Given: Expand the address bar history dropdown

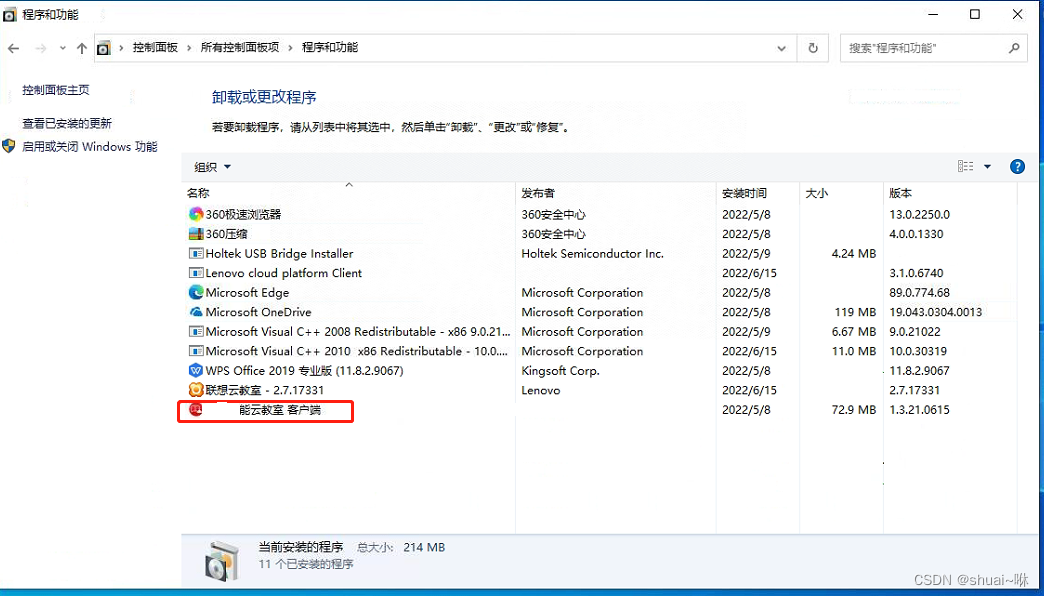Looking at the screenshot, I should pyautogui.click(x=782, y=48).
